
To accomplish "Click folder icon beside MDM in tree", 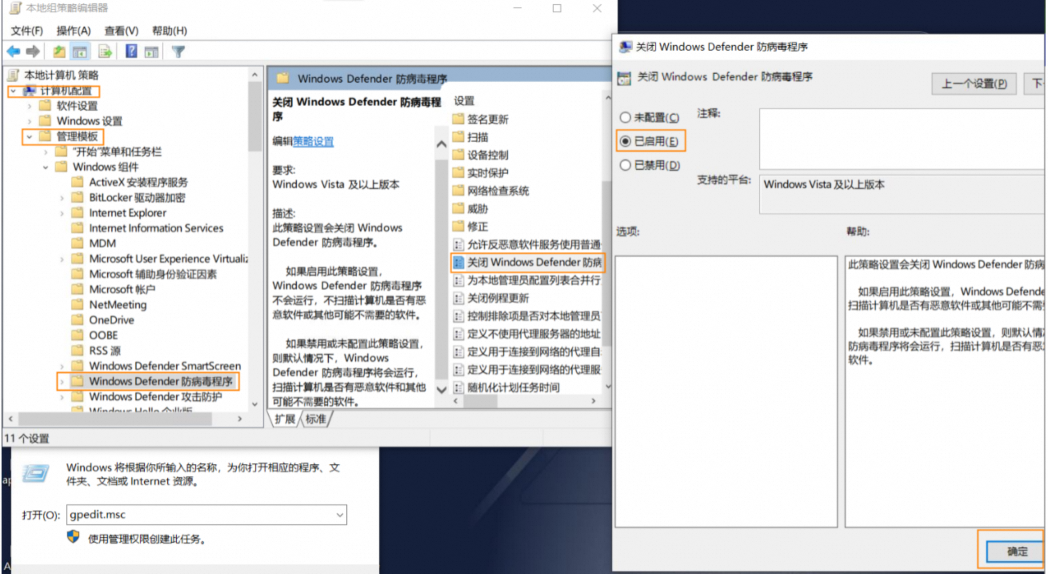I will 78,243.
